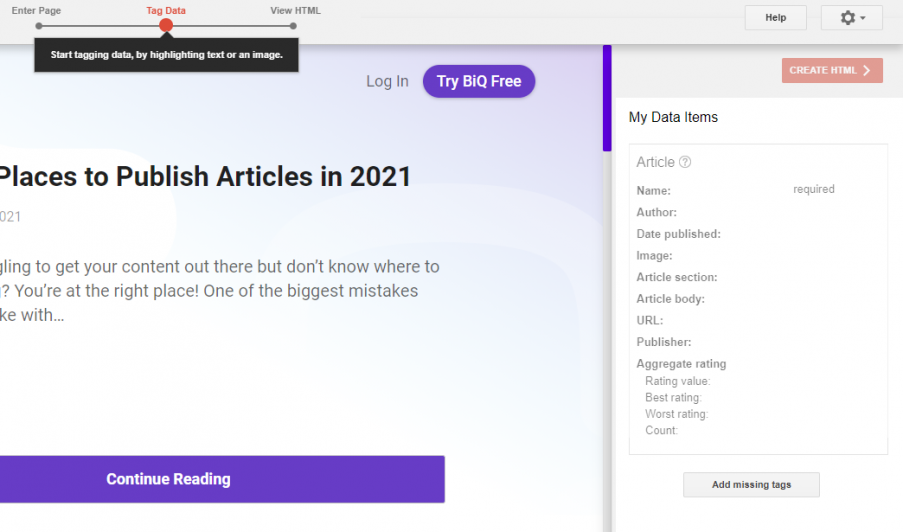Image resolution: width=903 pixels, height=532 pixels.
Task: Select the View HTML step label
Action: point(295,10)
